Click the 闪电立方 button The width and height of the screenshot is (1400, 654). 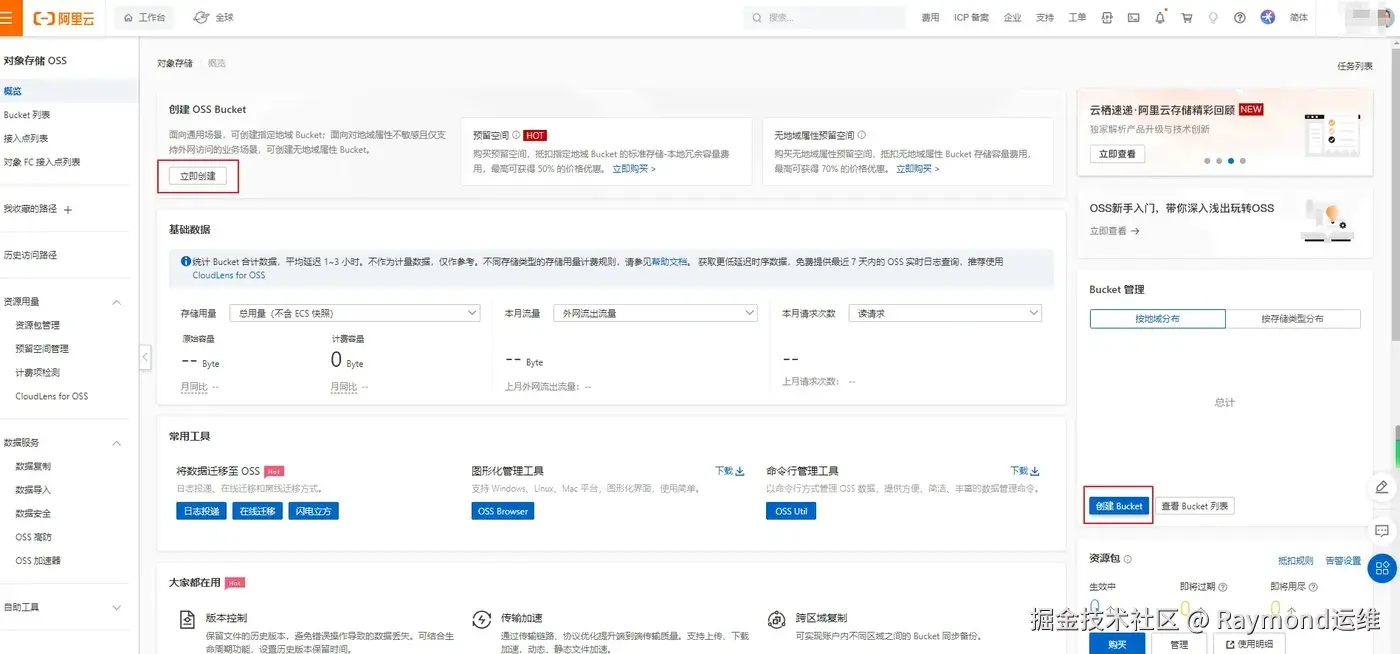click(314, 511)
